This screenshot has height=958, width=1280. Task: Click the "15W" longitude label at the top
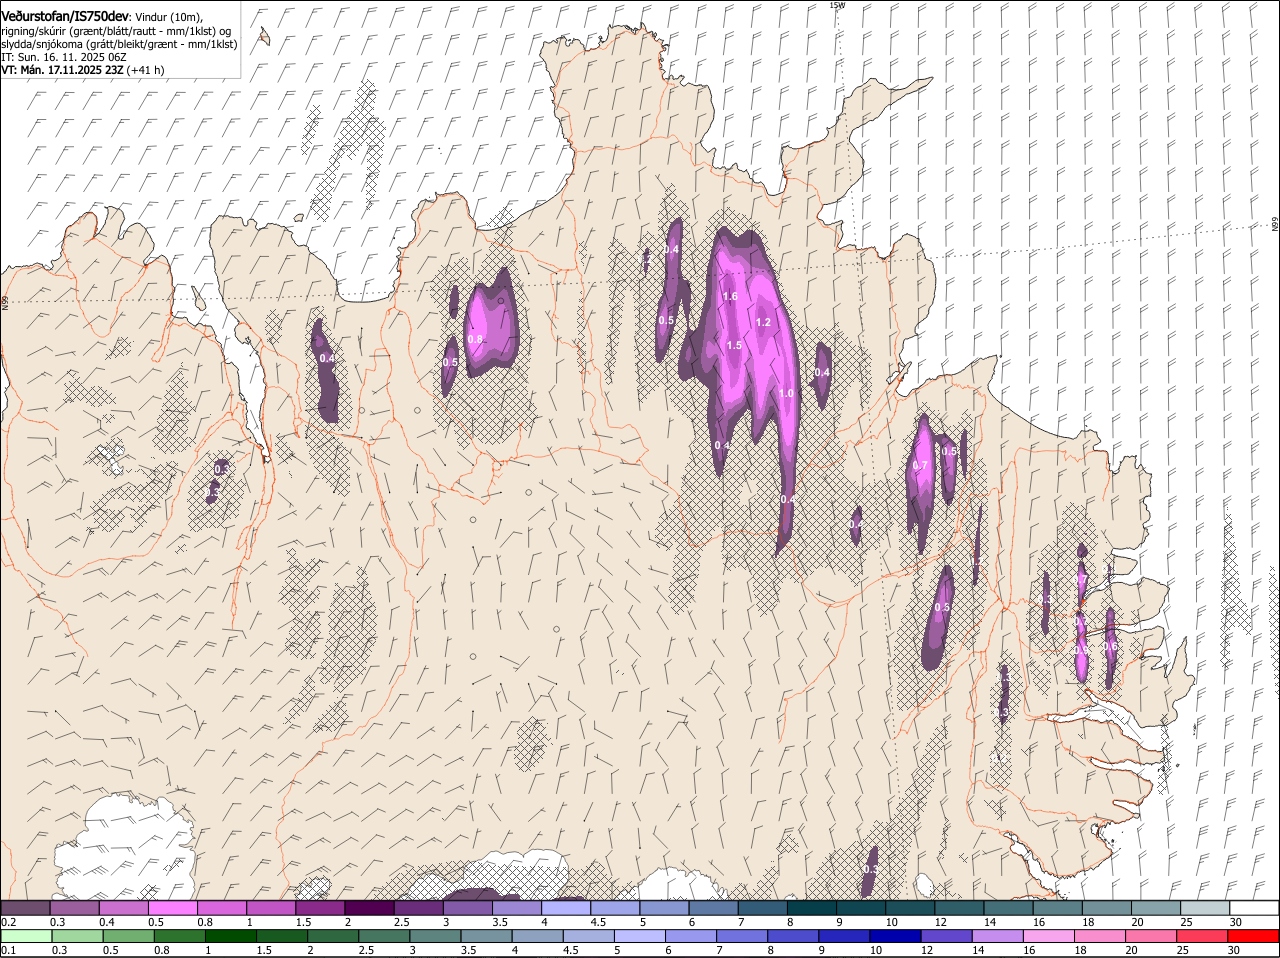point(836,5)
